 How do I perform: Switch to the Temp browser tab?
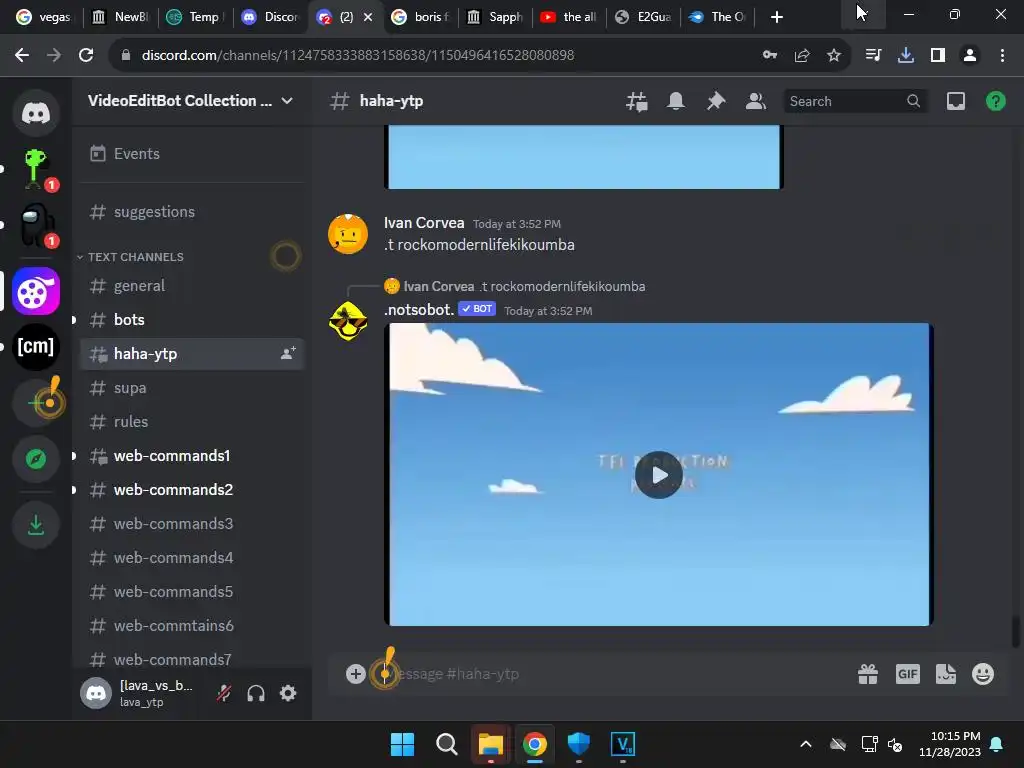coord(195,17)
